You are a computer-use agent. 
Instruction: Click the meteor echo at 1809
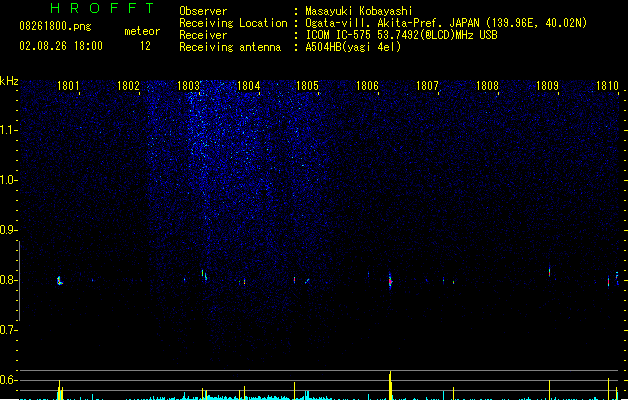550,272
